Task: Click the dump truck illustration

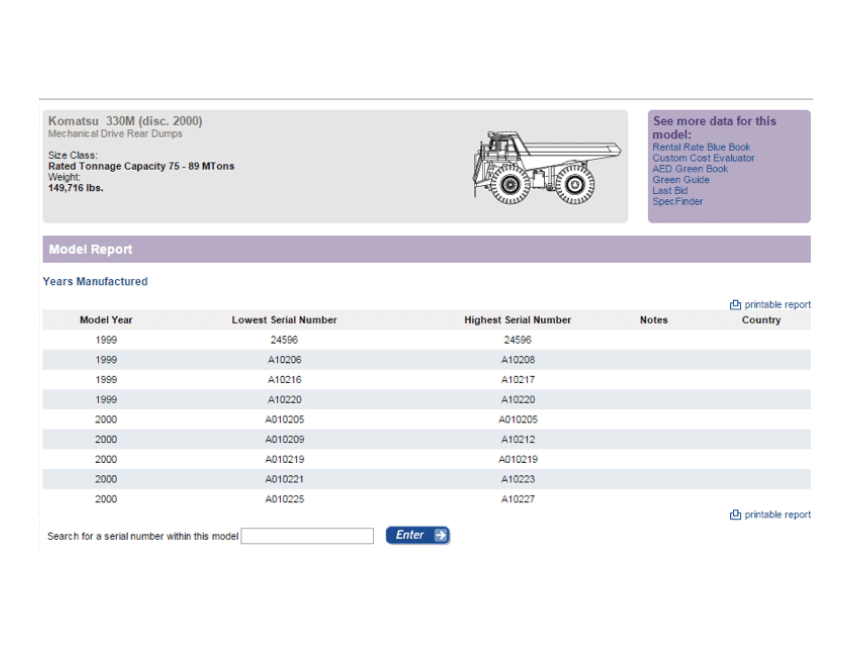Action: tap(545, 167)
